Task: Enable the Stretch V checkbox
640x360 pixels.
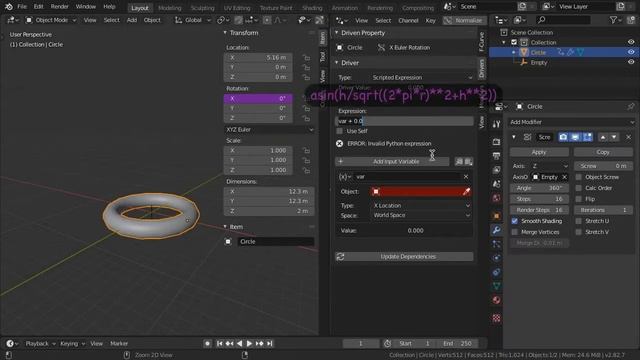Action: point(579,232)
